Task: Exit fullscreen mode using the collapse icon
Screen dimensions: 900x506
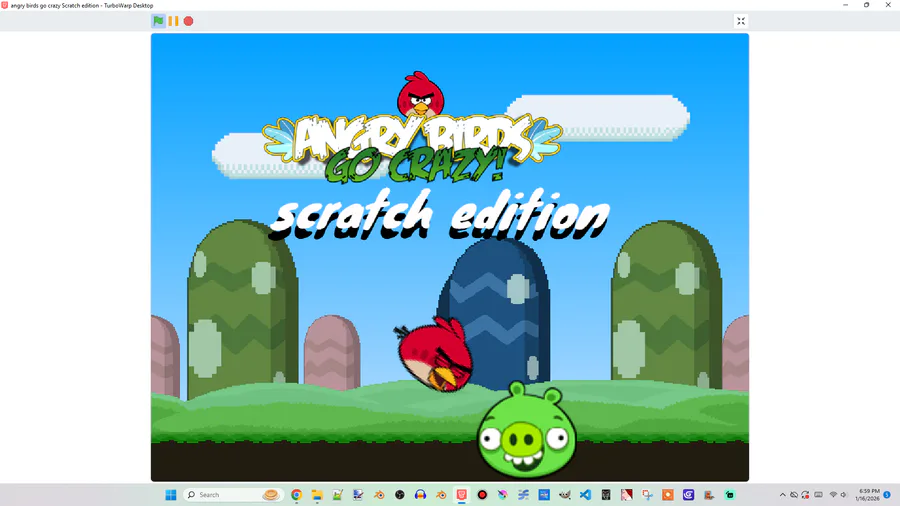Action: click(741, 21)
